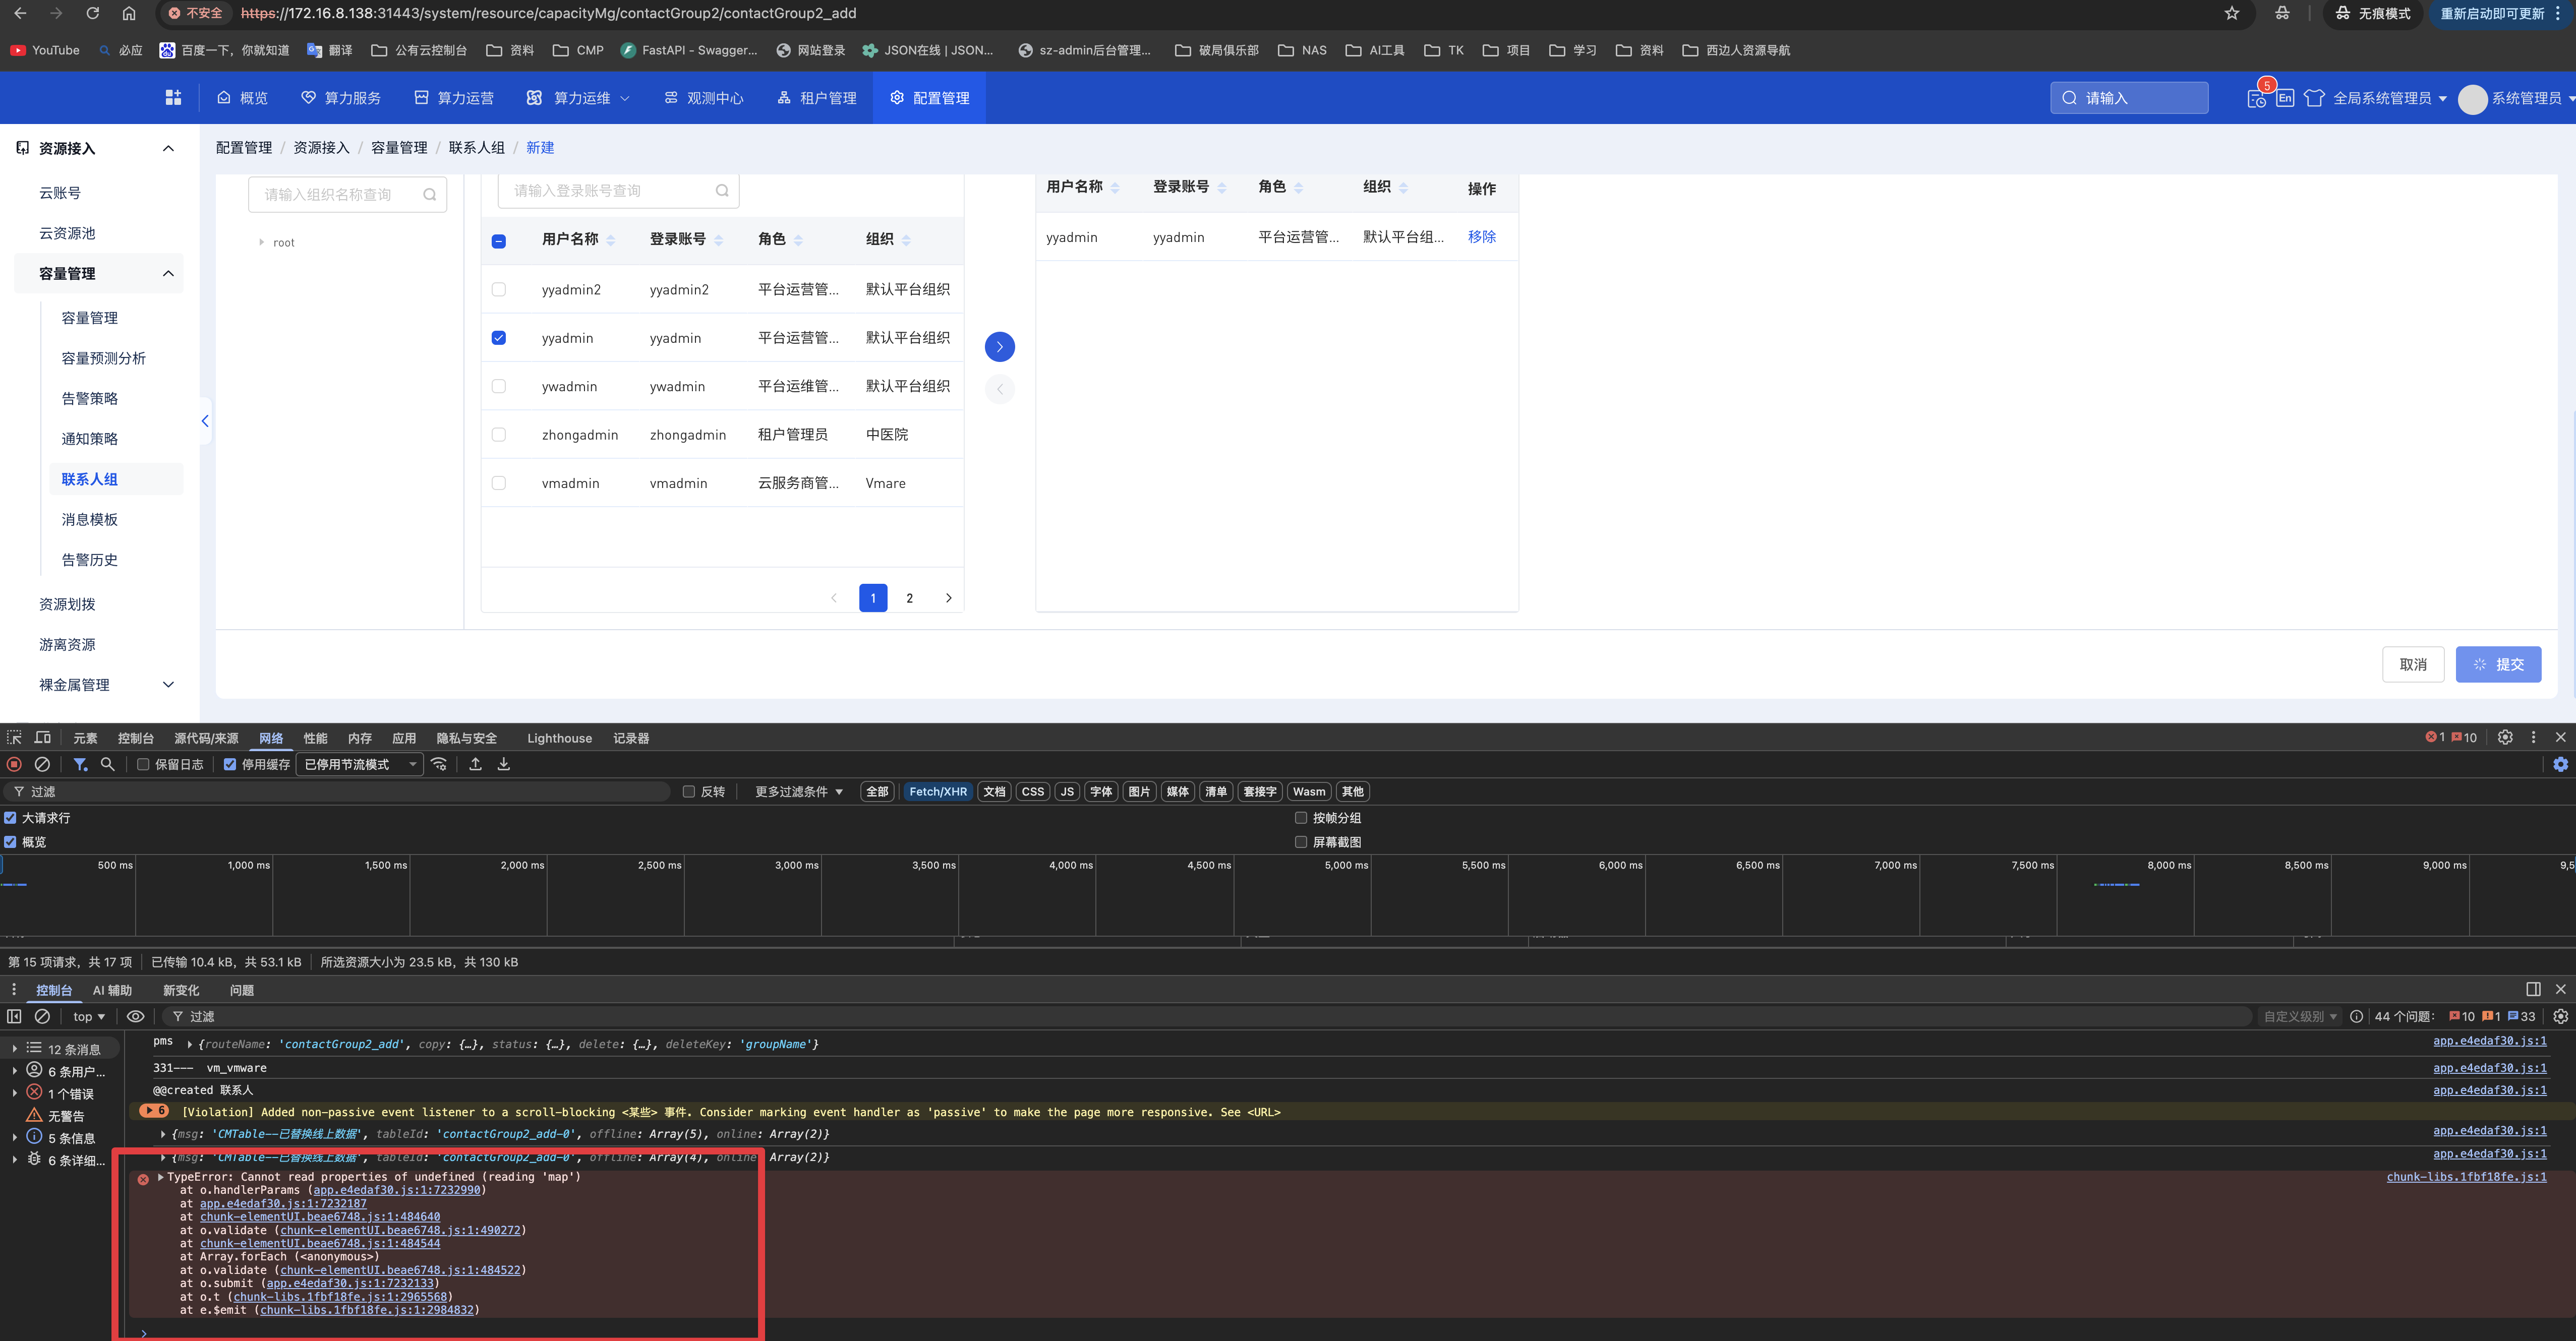The height and width of the screenshot is (1341, 2576).
Task: Toggle device toolbar icon in DevTools
Action: pyautogui.click(x=43, y=738)
